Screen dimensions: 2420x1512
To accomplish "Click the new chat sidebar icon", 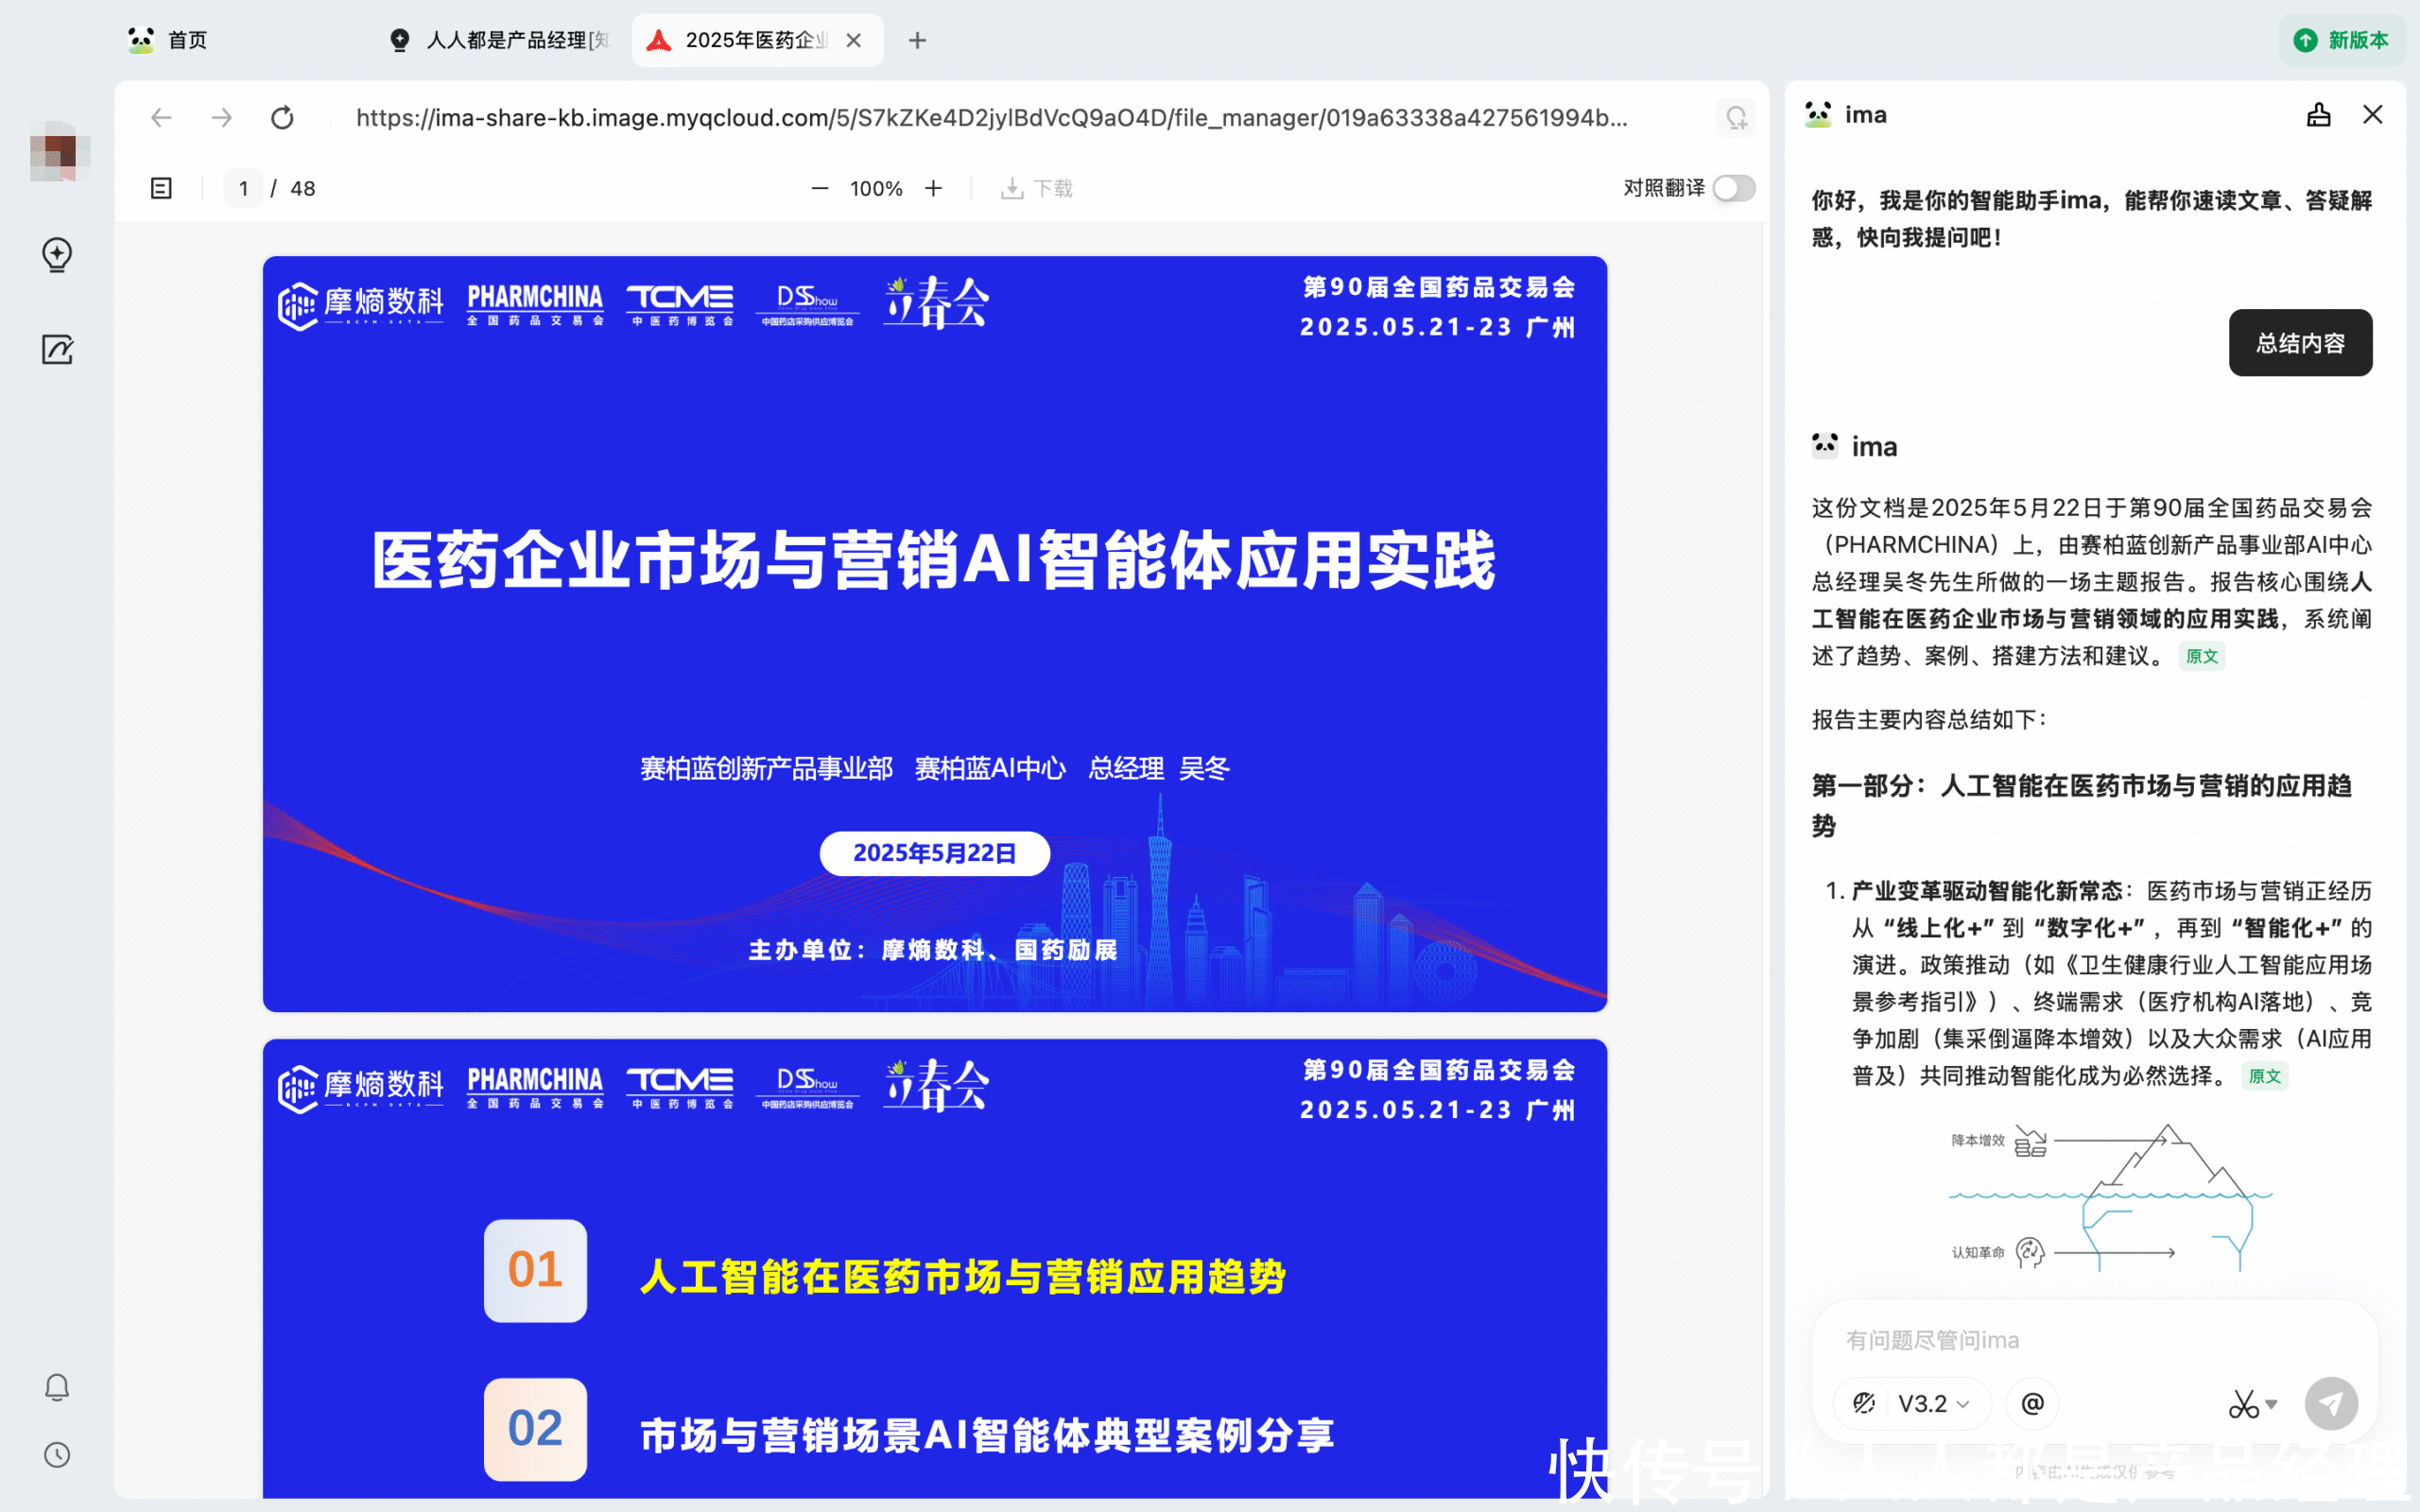I will click(x=57, y=254).
